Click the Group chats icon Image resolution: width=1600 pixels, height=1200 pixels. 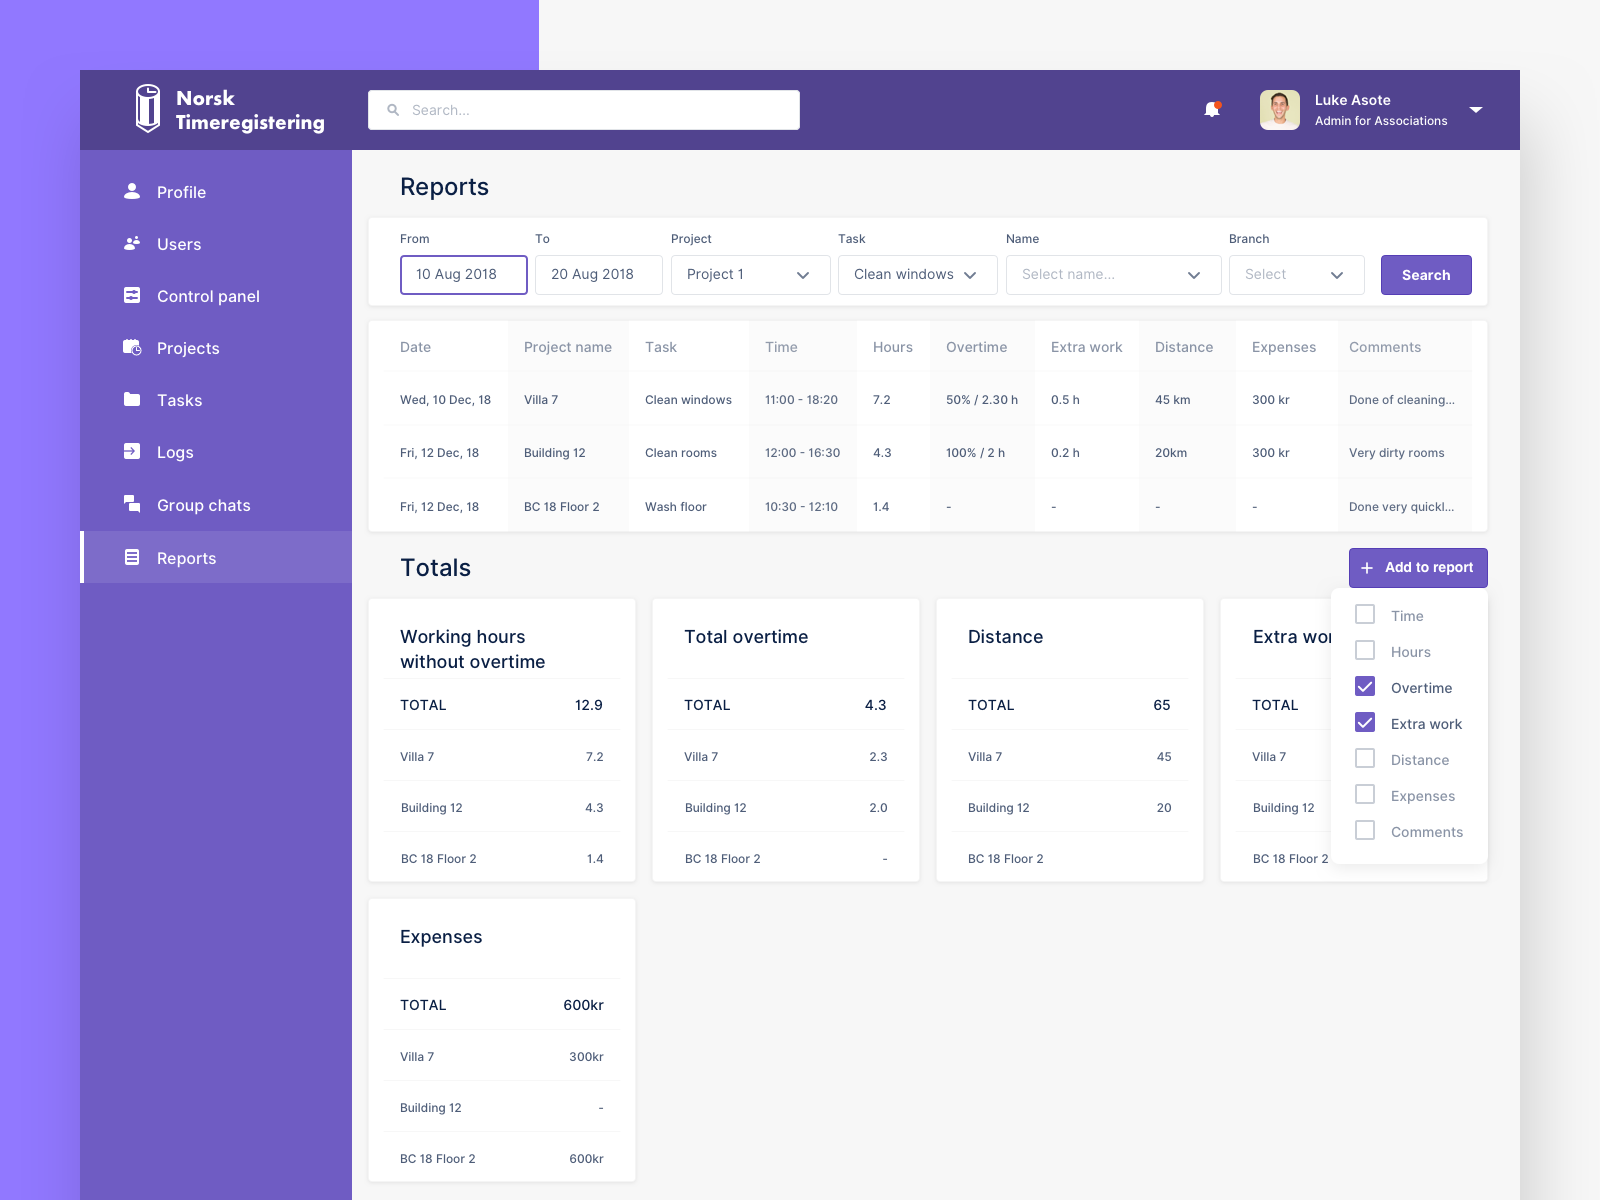tap(133, 504)
